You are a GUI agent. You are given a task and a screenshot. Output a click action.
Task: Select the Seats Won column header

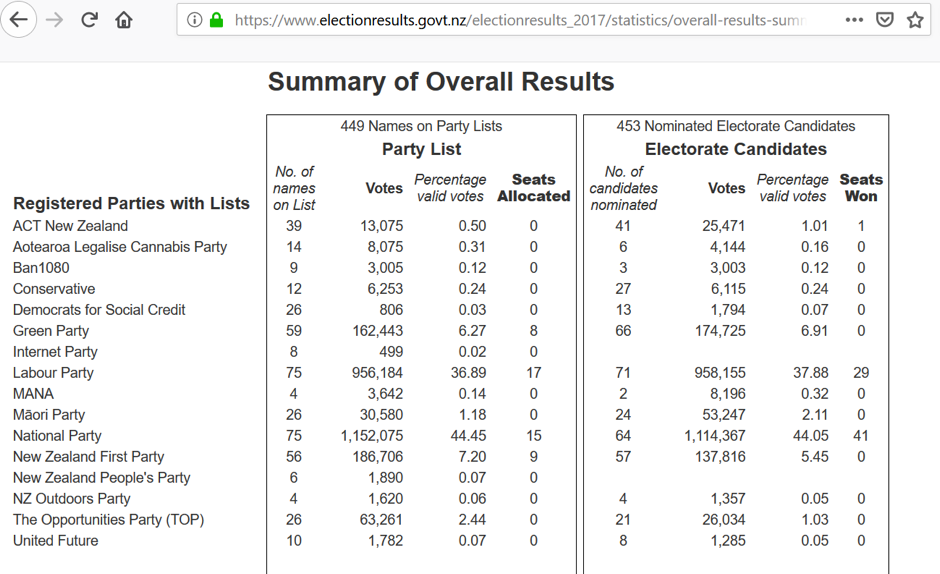[x=861, y=188]
